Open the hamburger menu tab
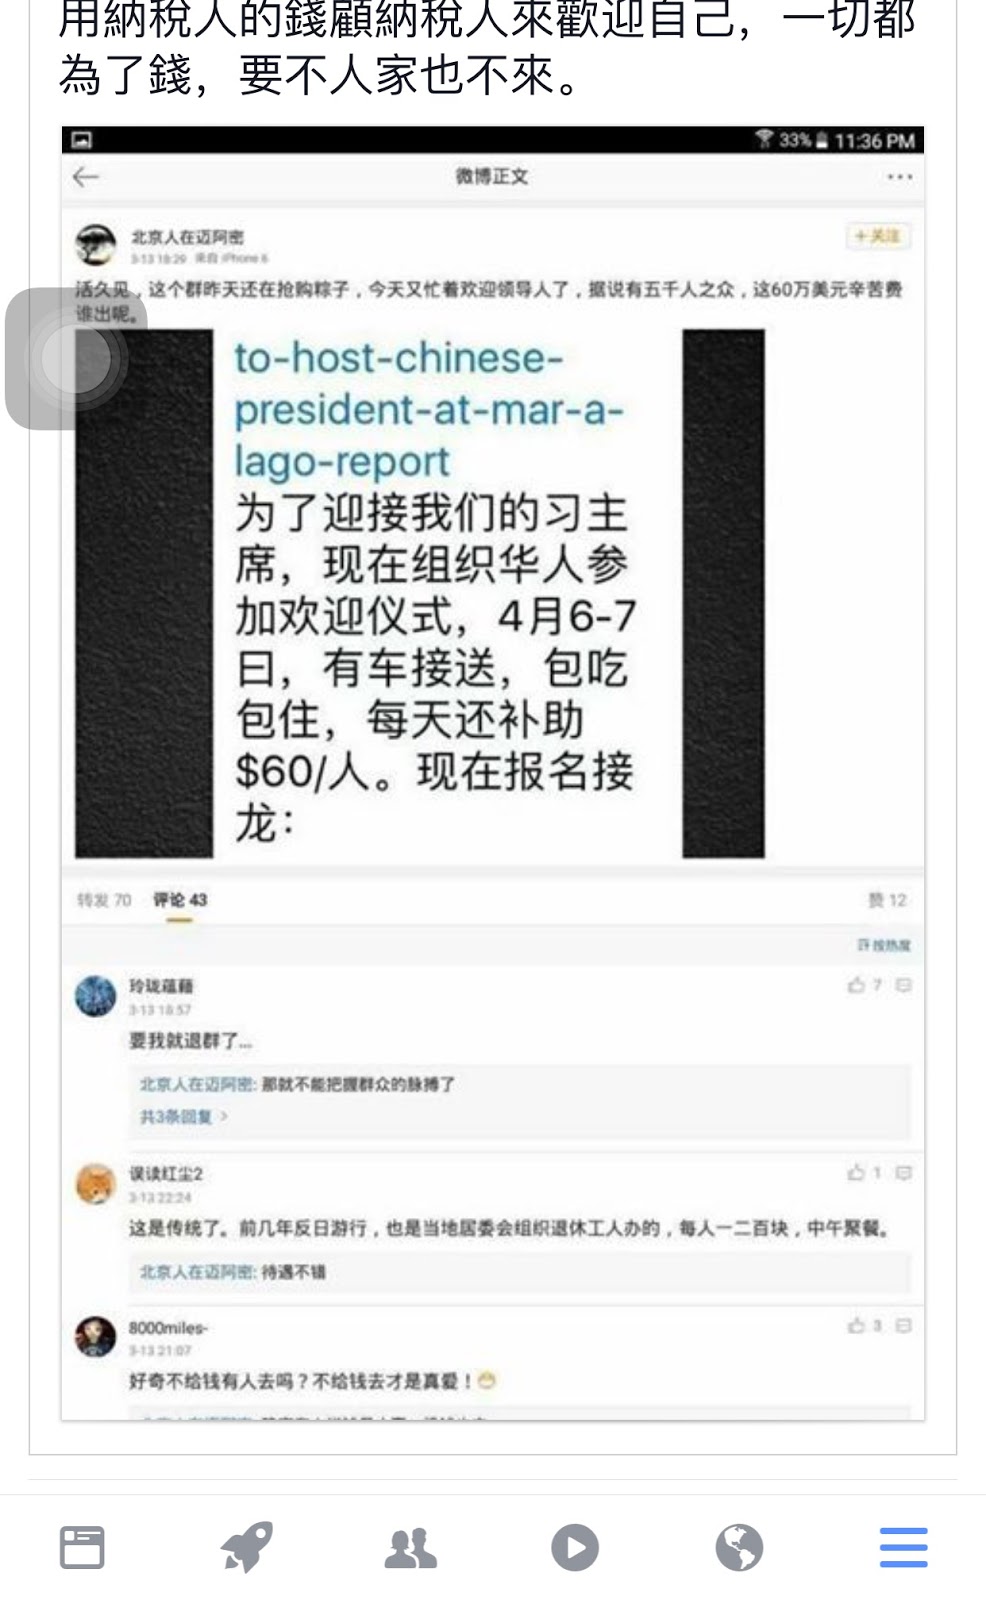 tap(903, 1547)
